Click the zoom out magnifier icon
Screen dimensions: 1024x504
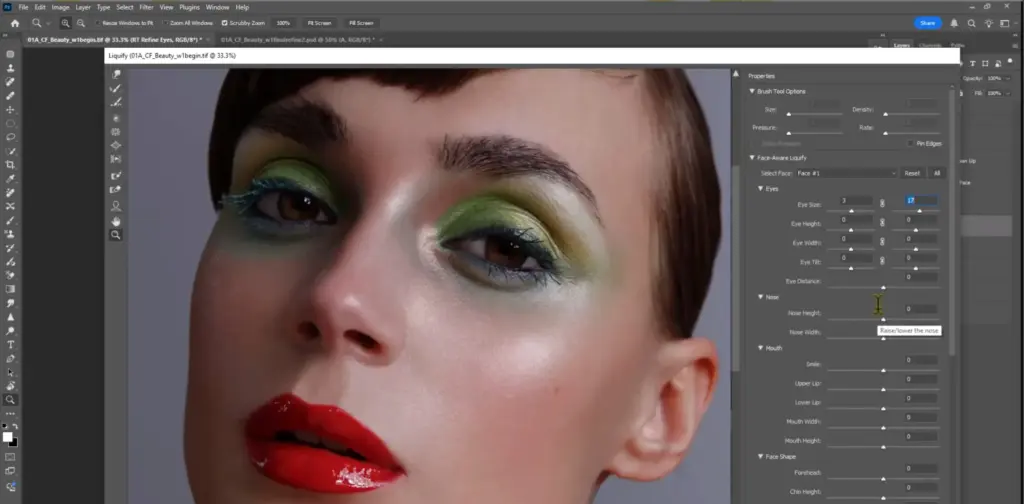click(79, 22)
